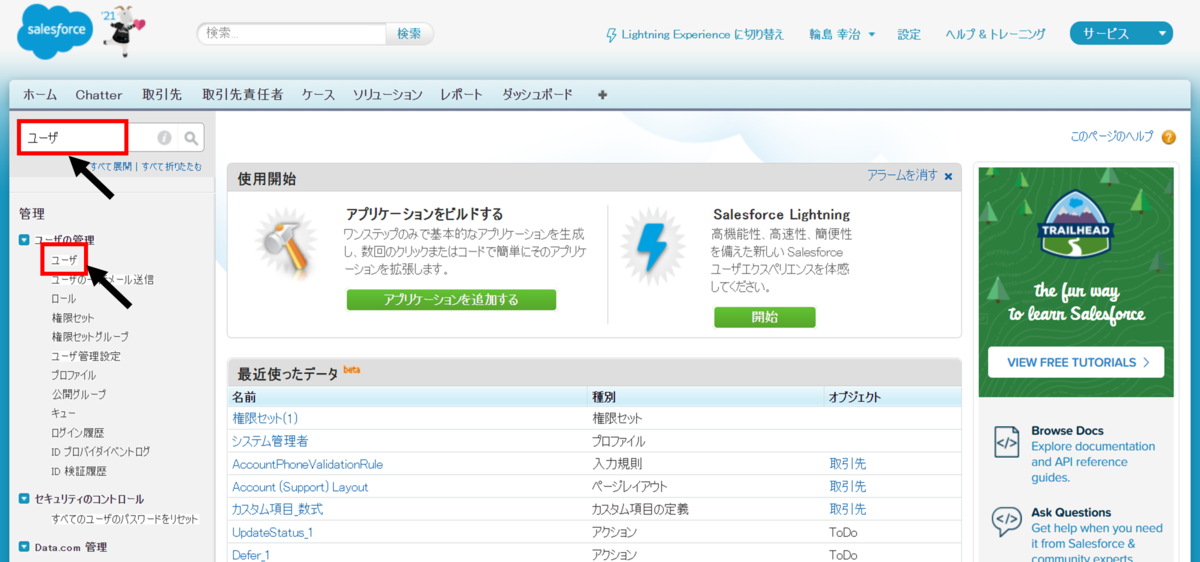Close the 使用開始 panel with X icon
Screen dimensions: 1200x562
coord(948,176)
